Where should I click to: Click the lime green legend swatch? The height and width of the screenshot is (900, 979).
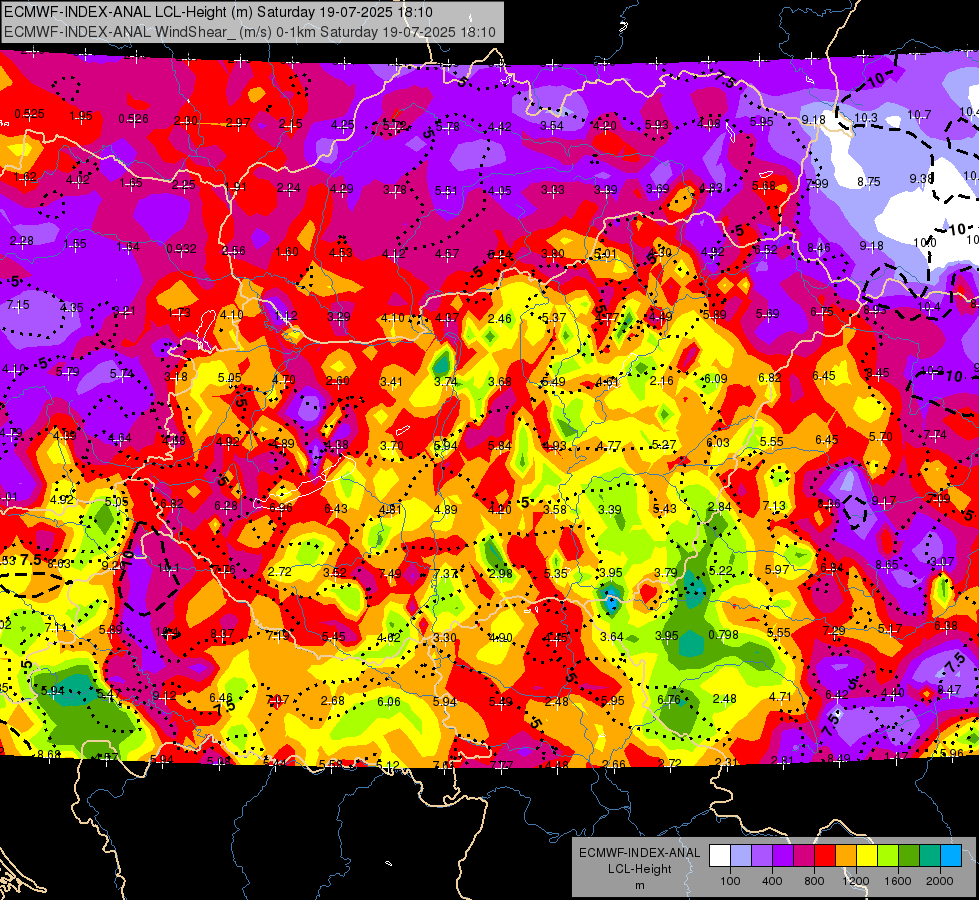(888, 856)
